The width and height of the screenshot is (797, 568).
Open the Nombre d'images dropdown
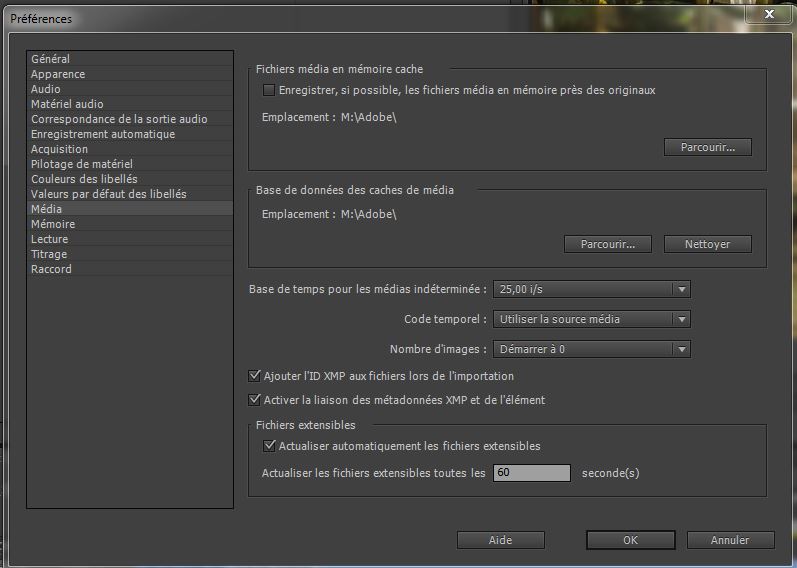tap(592, 349)
